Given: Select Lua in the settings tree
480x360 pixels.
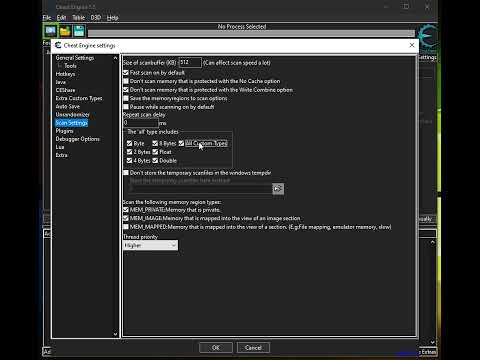Looking at the screenshot, I should [x=60, y=147].
